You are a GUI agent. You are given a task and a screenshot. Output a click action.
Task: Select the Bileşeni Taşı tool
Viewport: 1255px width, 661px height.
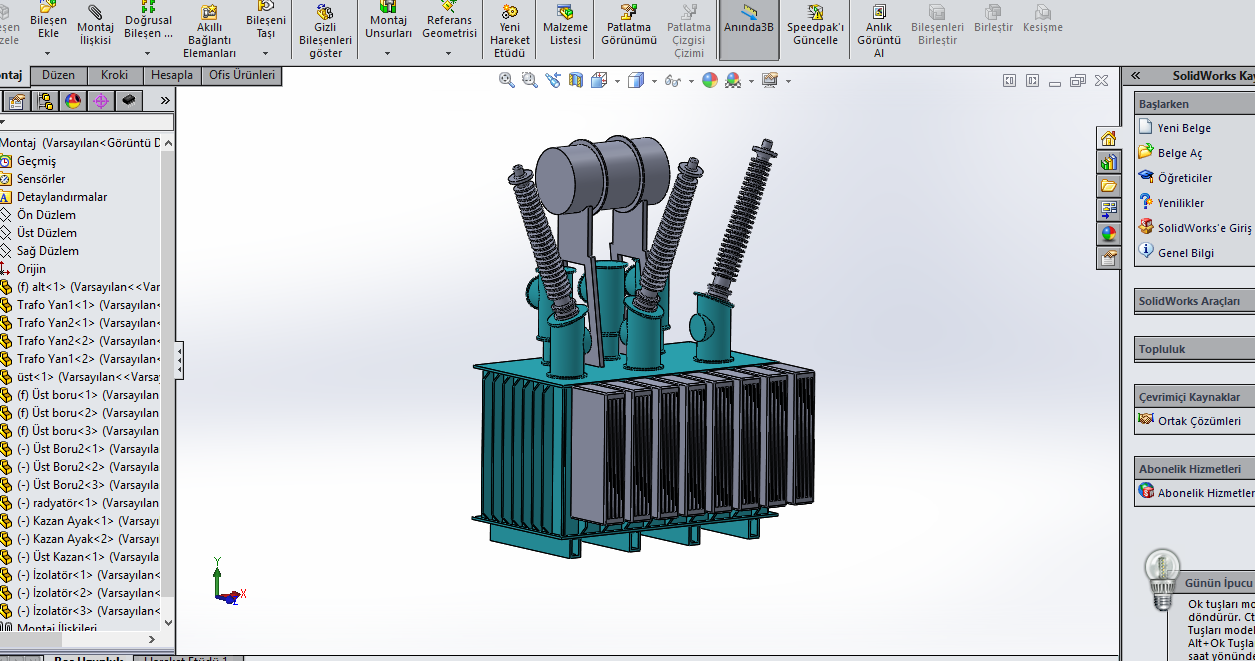(266, 21)
